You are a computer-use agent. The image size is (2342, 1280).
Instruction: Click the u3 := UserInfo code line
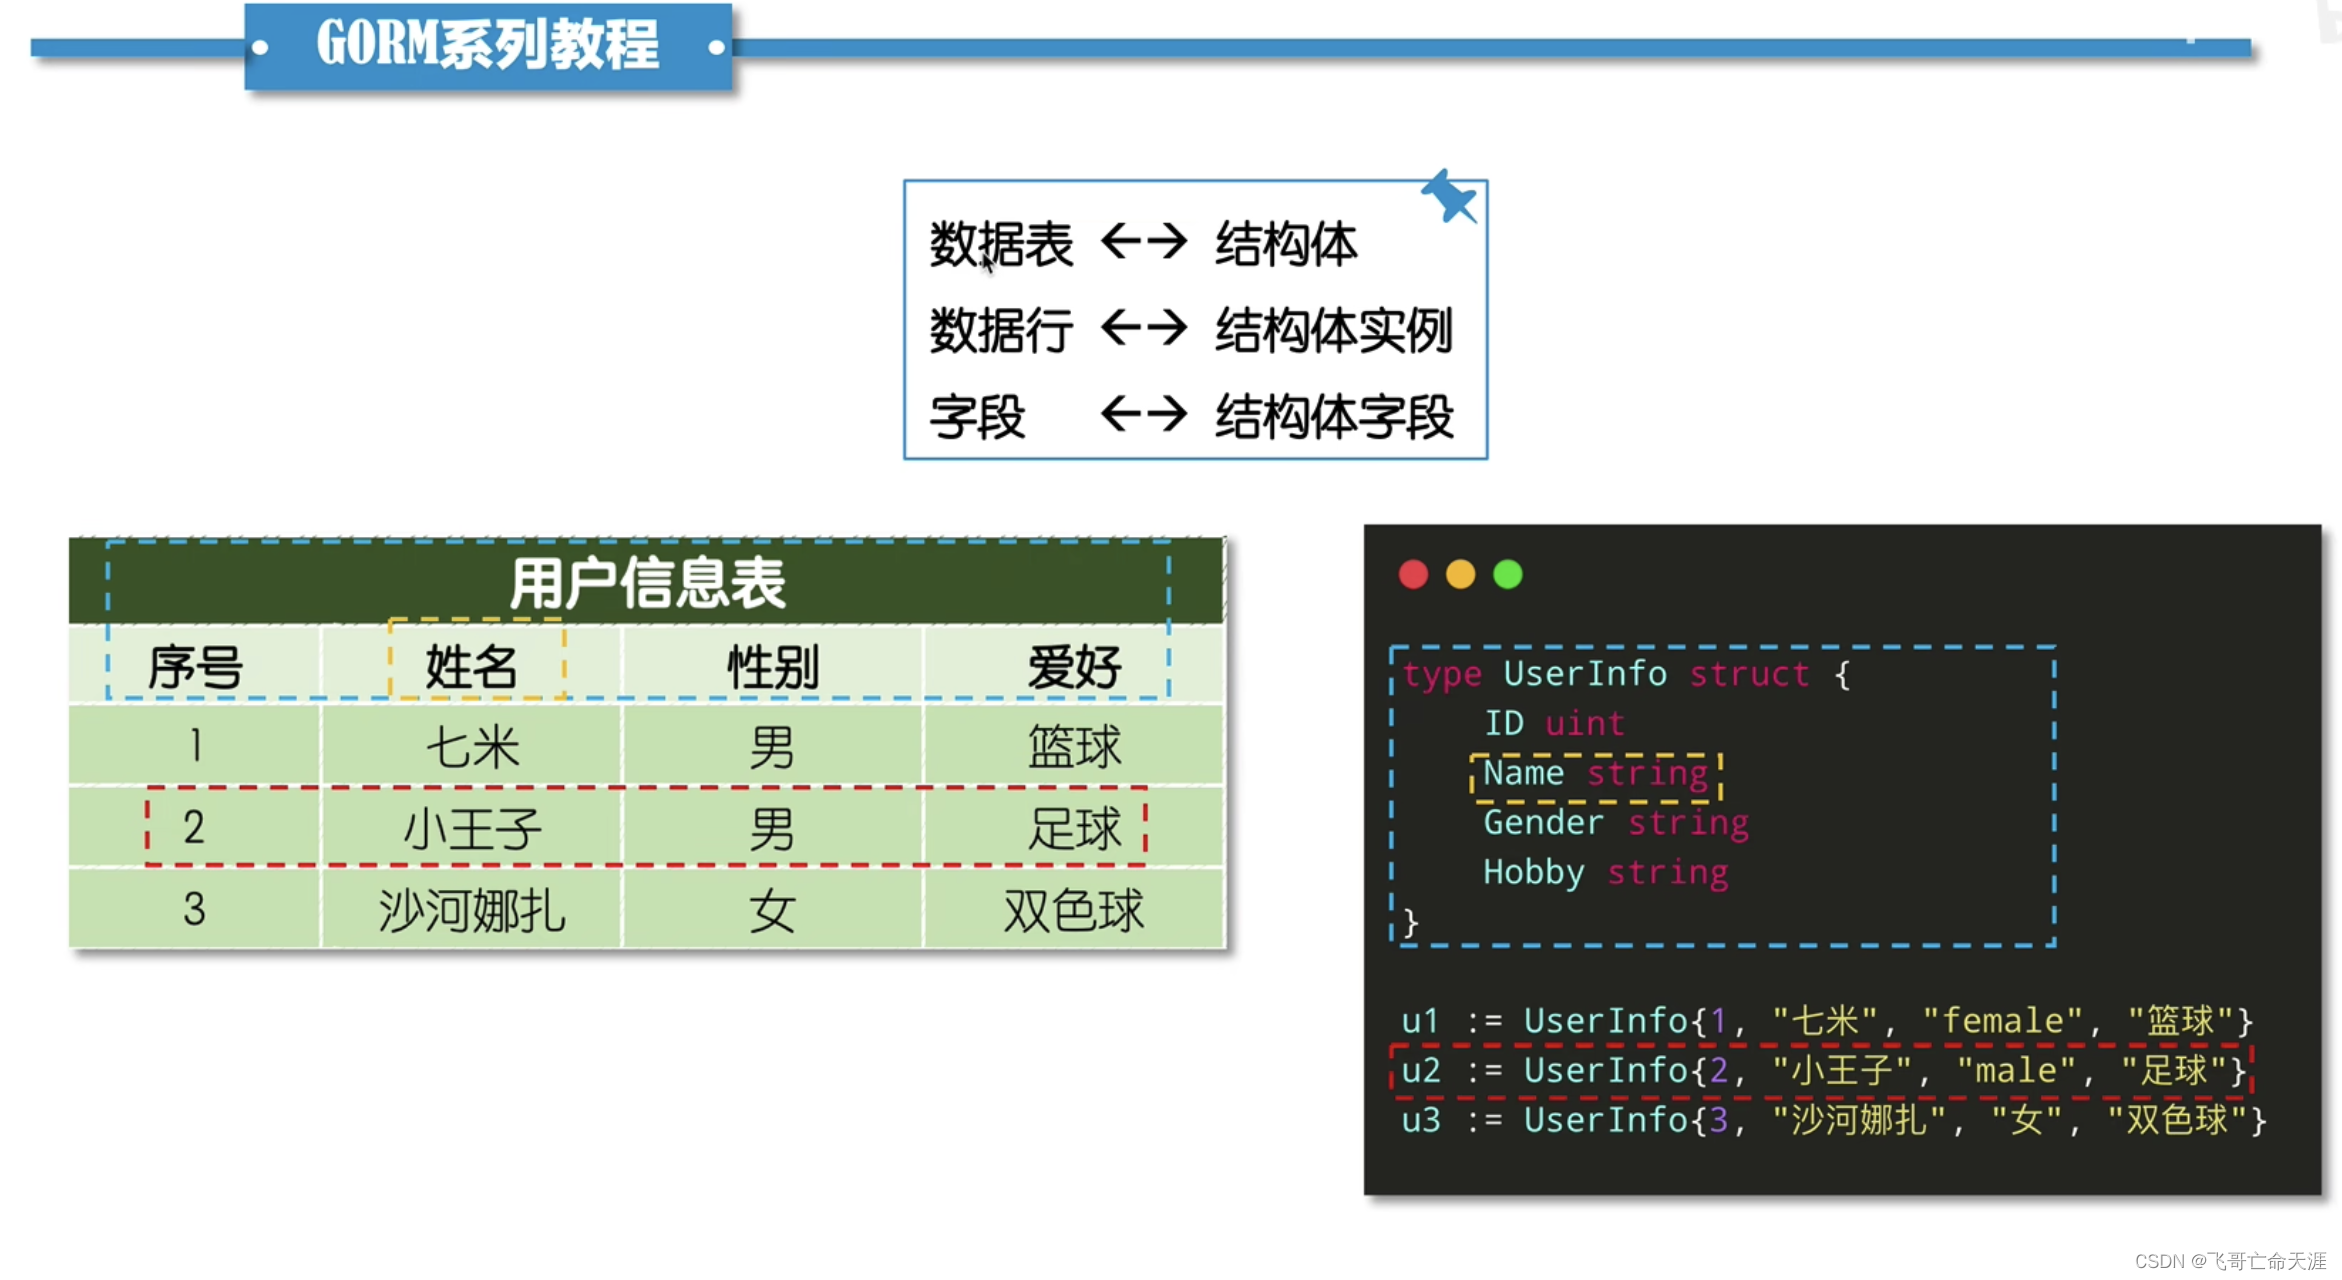[1834, 1120]
